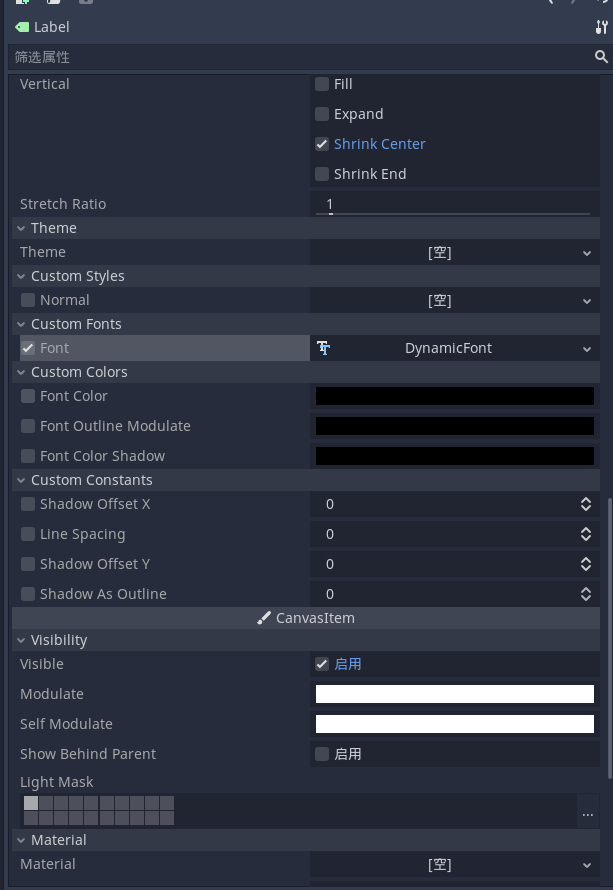Image resolution: width=613 pixels, height=890 pixels.
Task: Uncheck the Shrink Center checkbox
Action: click(x=322, y=144)
